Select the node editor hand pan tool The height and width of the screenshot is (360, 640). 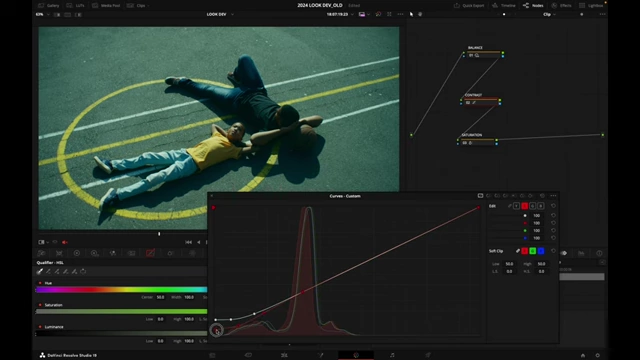pos(420,14)
